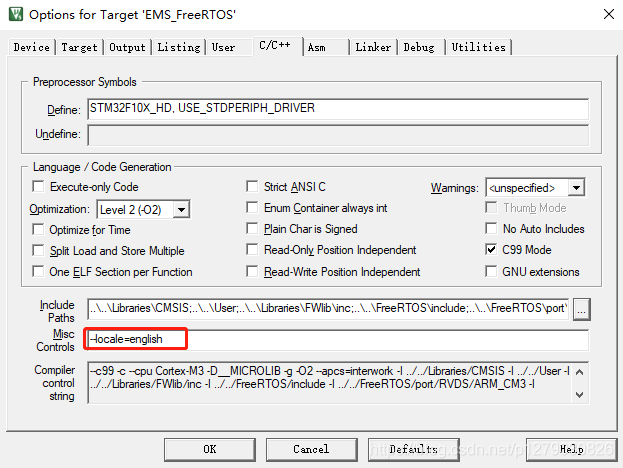Screen dimensions: 623x468
Task: Click the compiler string scroll down arrow
Action: pyautogui.click(x=580, y=395)
